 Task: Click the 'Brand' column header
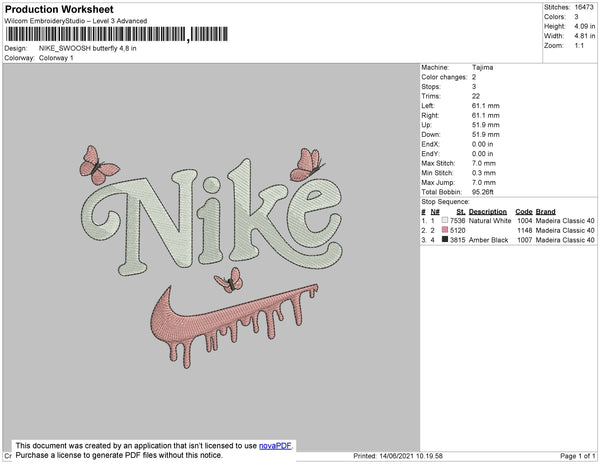(x=545, y=212)
